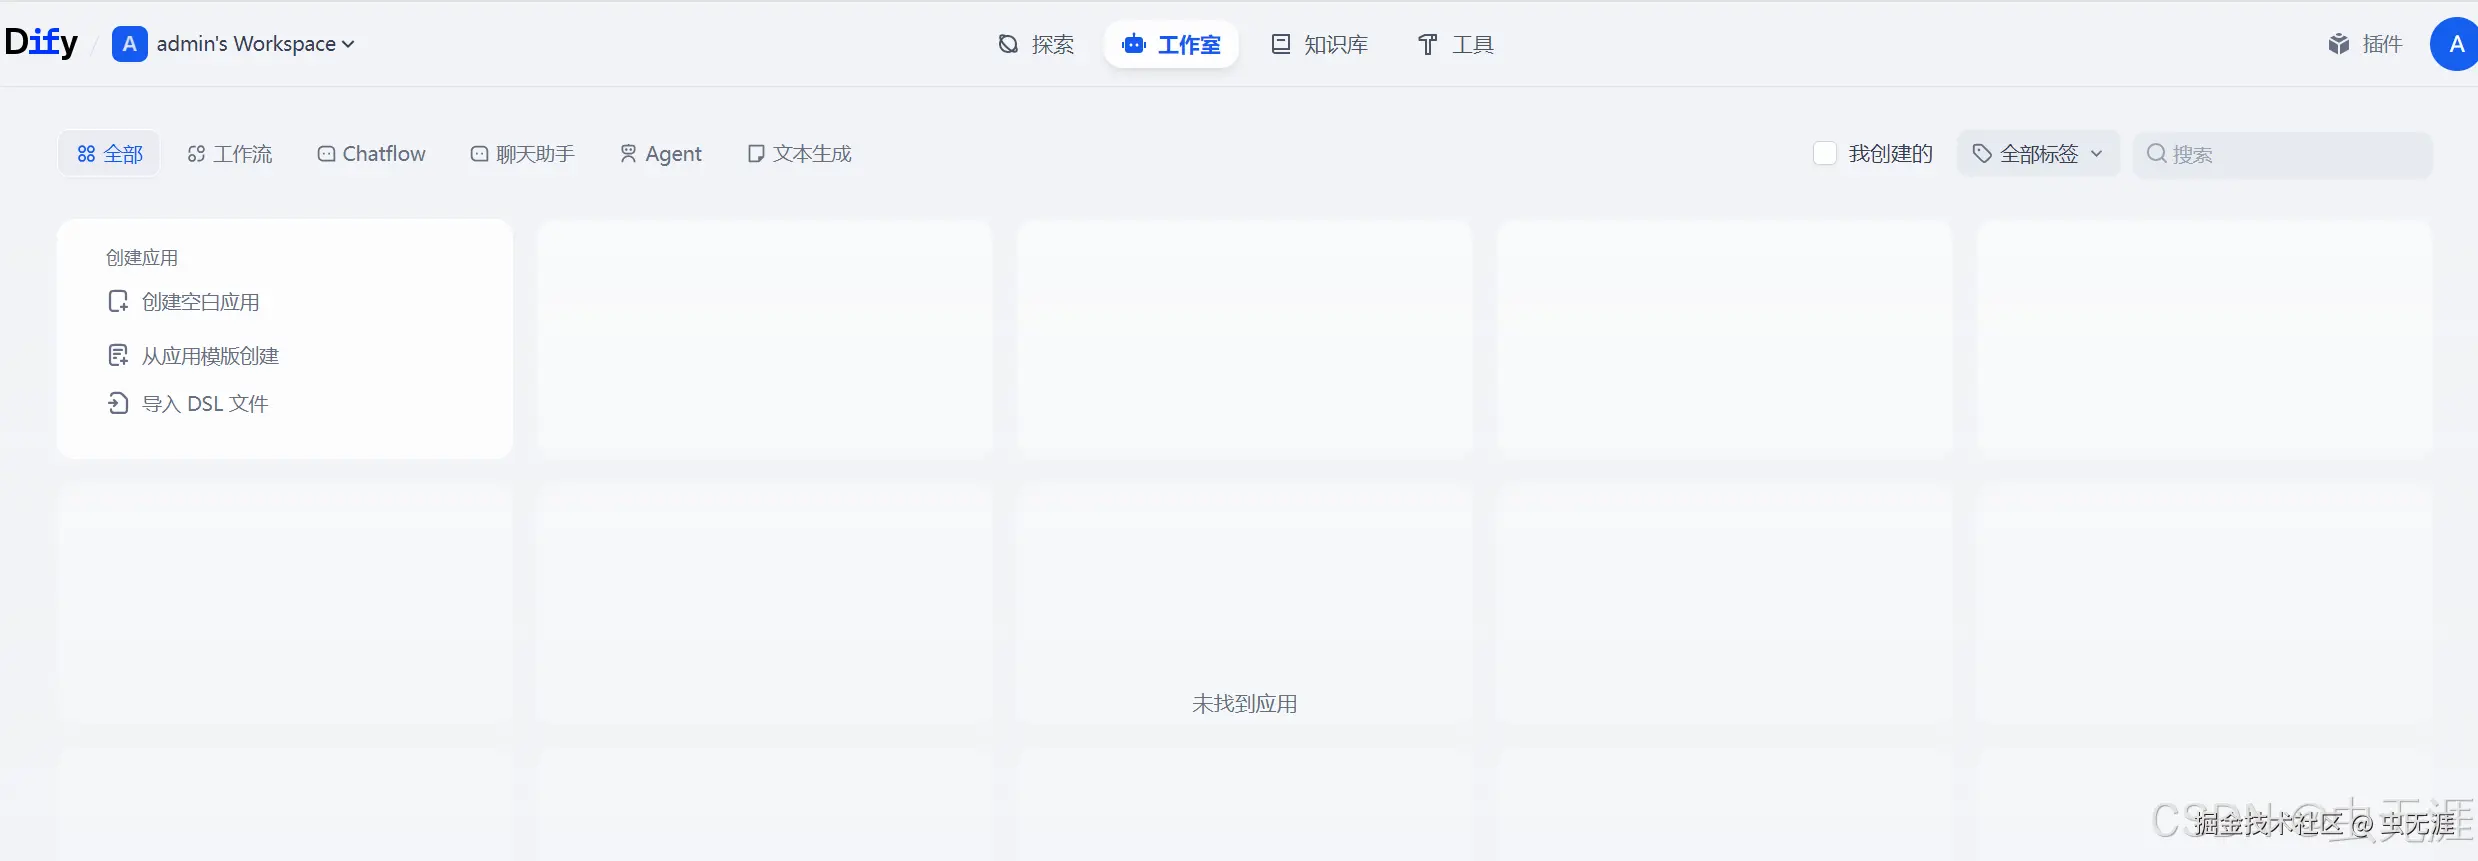Click the workspace avatar icon A
Screen dimensions: 2478x861
(x=129, y=44)
